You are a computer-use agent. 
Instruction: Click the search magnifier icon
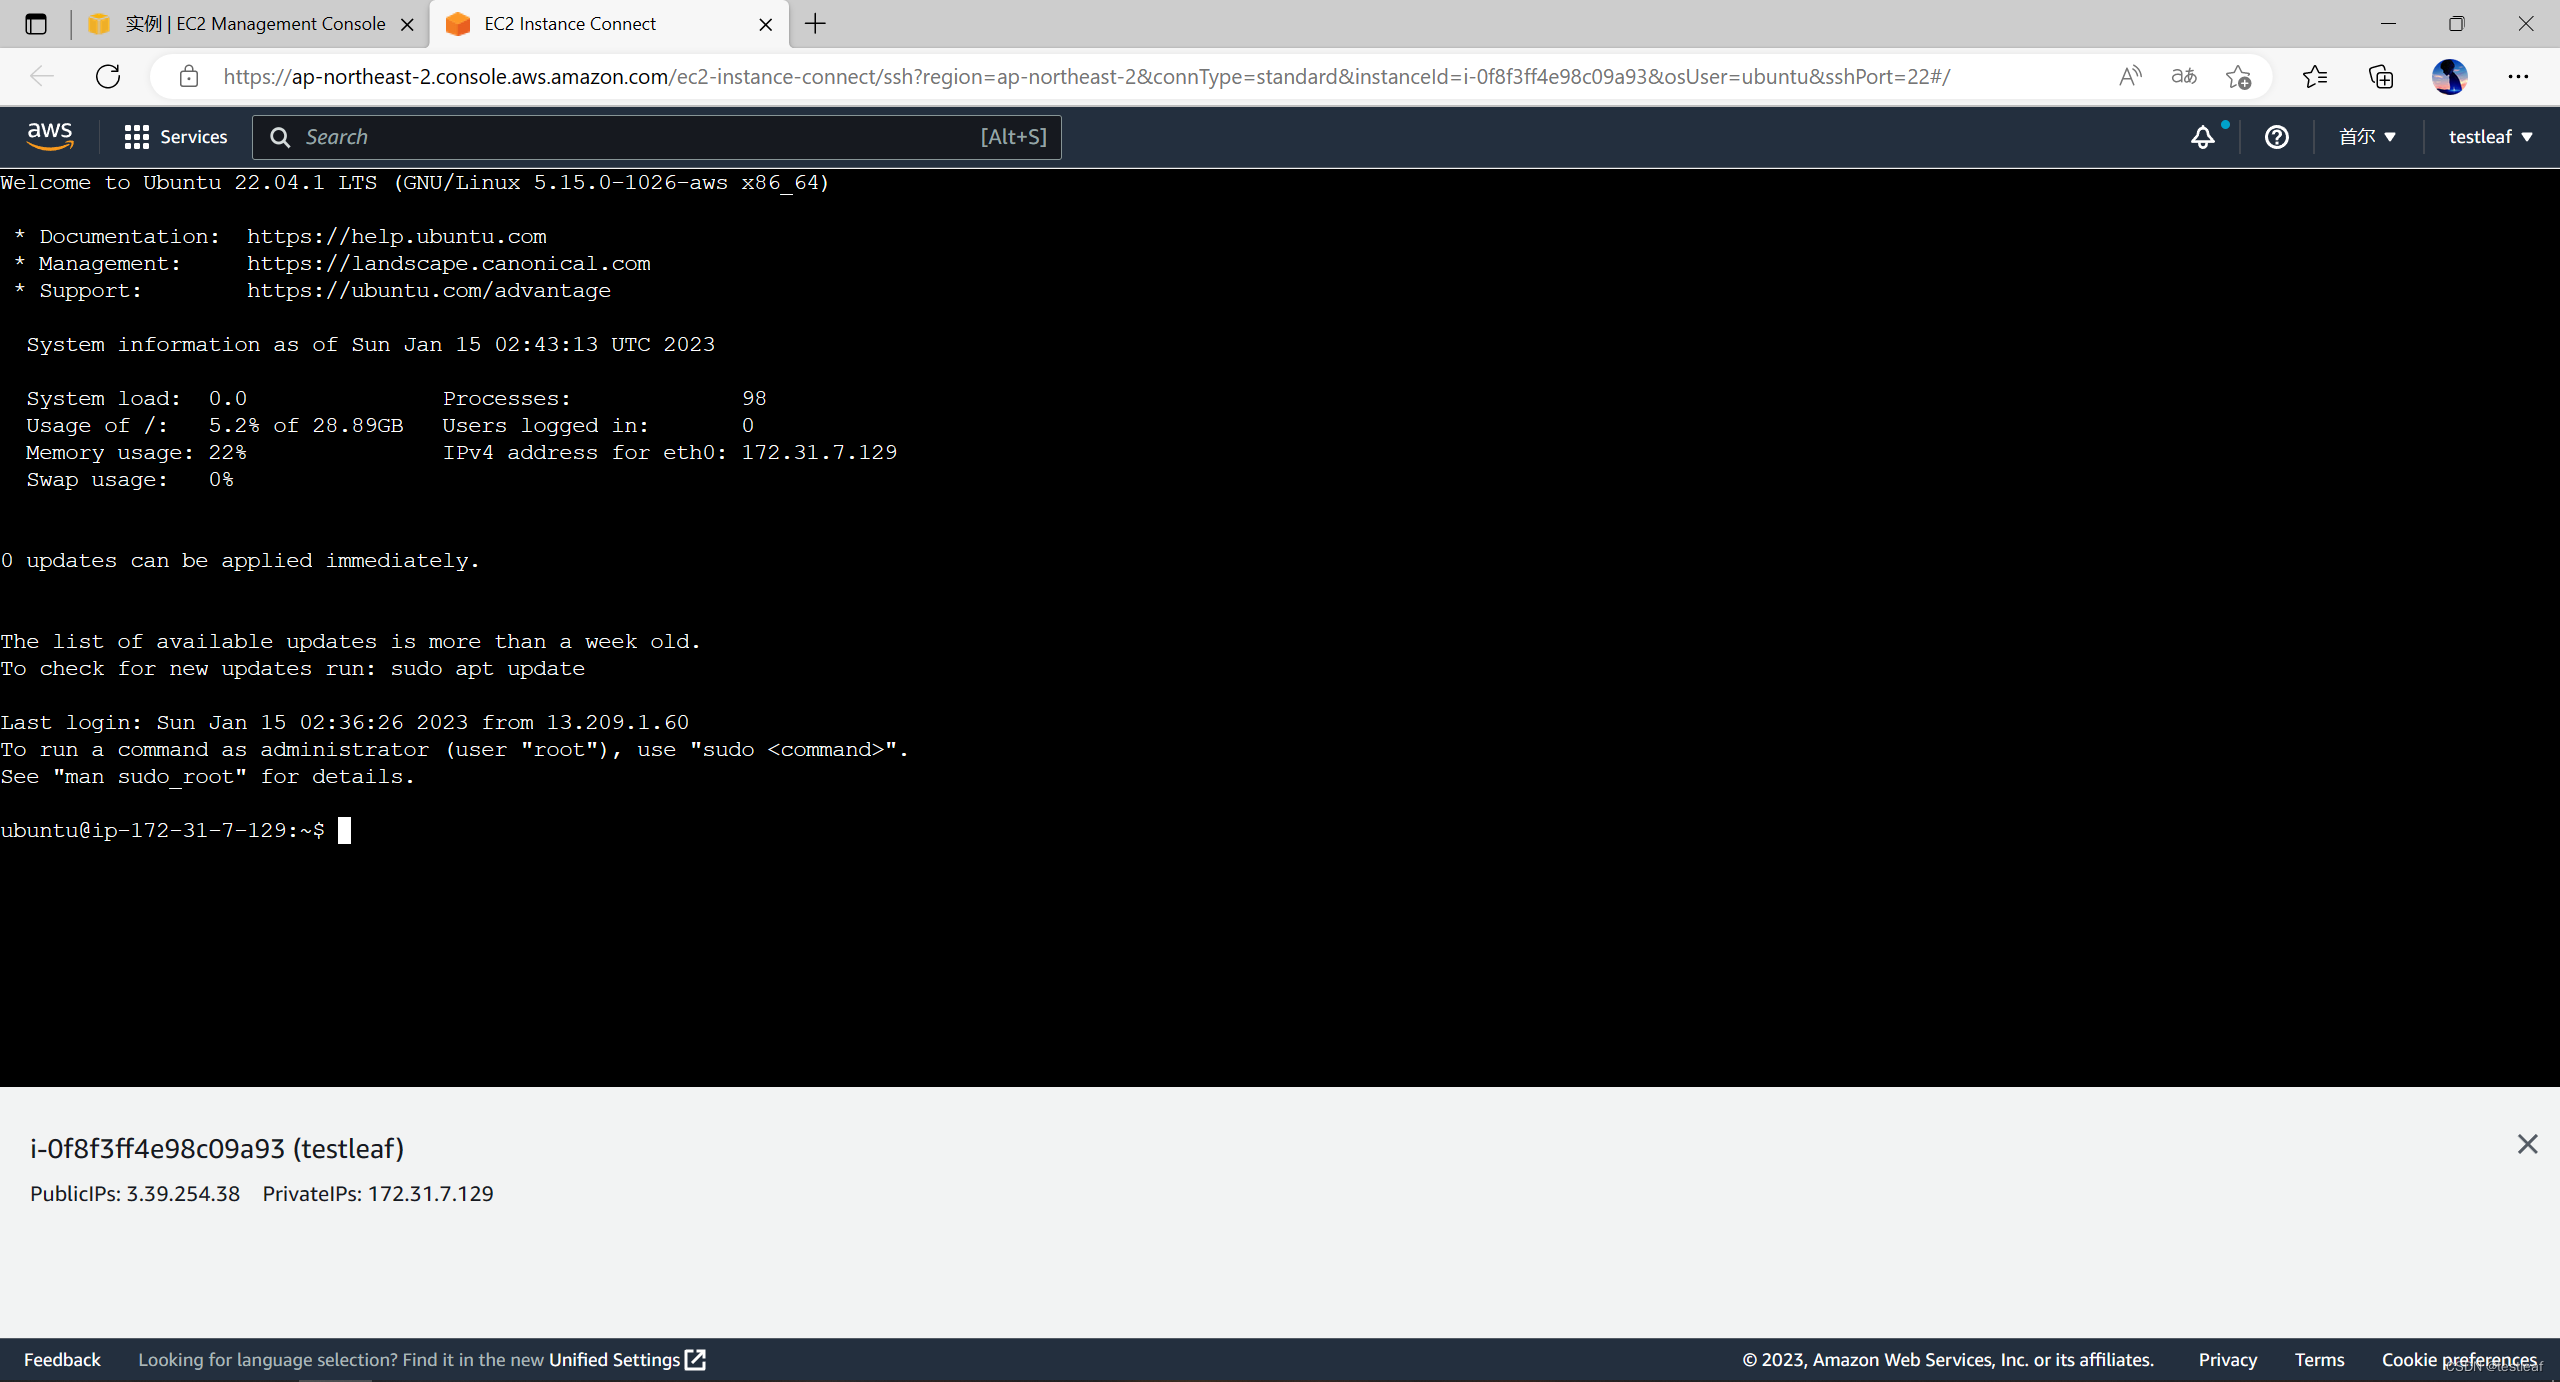click(280, 137)
